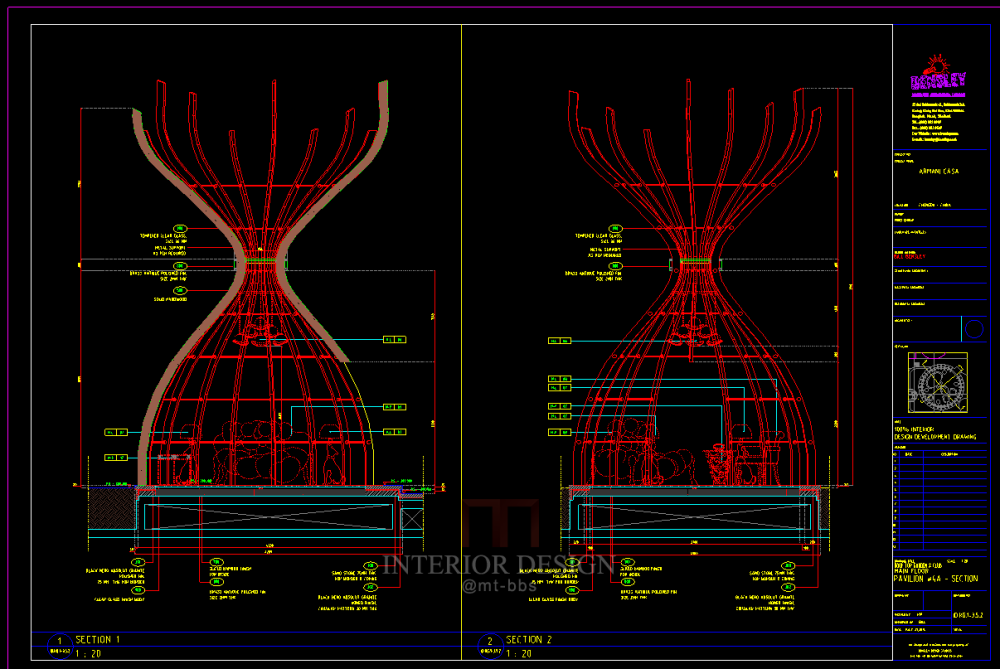This screenshot has height=669, width=1000.
Task: Click the PAVILION #4A - SECTION title
Action: (x=936, y=578)
